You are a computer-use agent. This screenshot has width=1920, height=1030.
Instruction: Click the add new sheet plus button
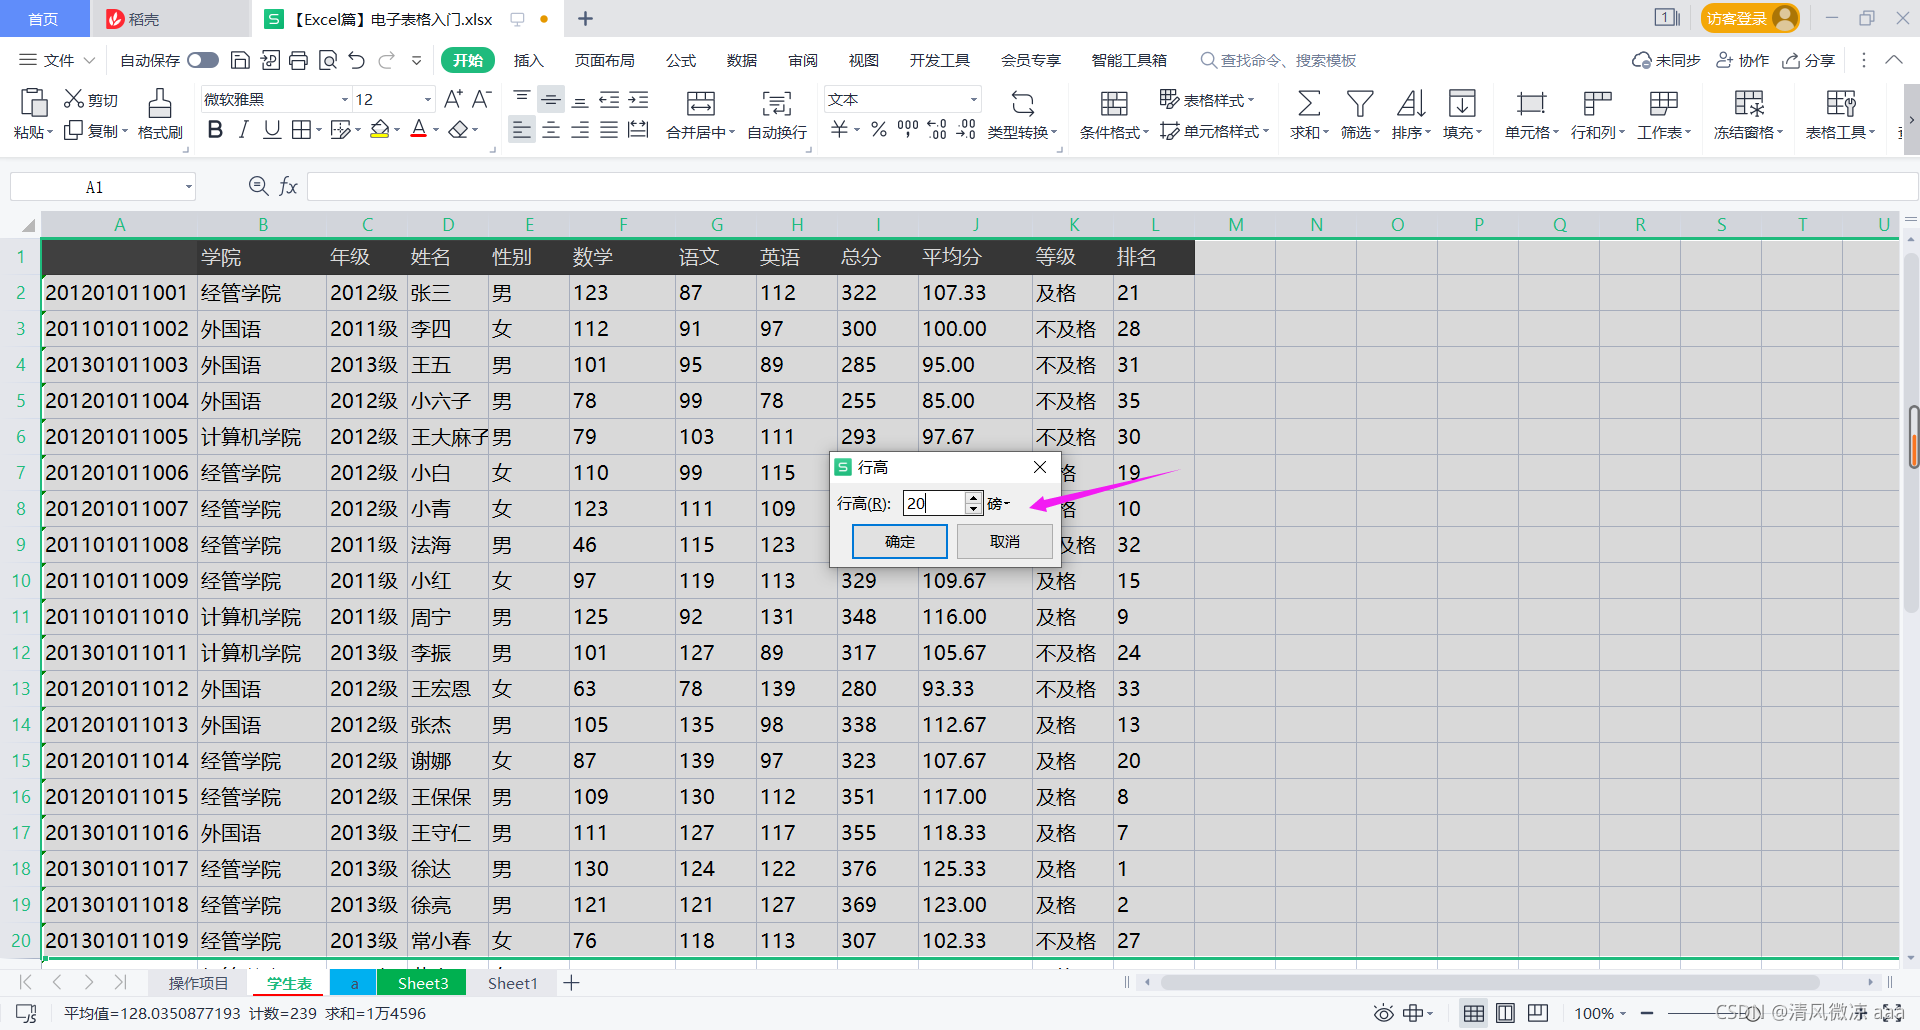pos(571,983)
